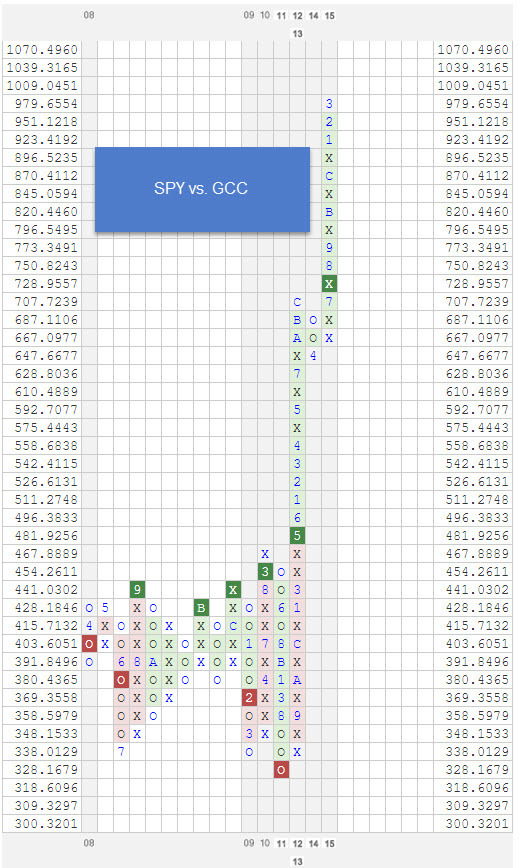Click the green 9 cell in the 441.0302 row
Image resolution: width=519 pixels, height=868 pixels.
137,590
